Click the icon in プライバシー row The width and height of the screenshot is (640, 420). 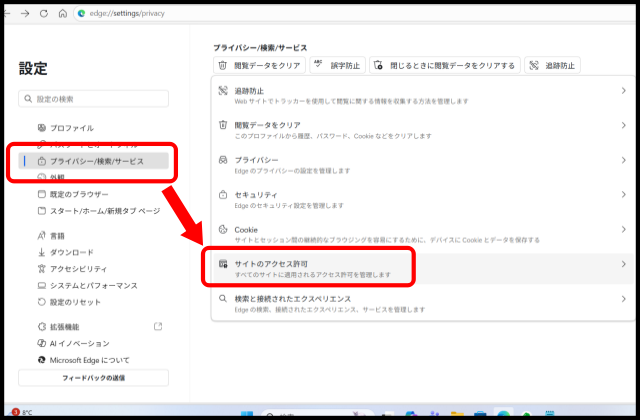[223, 160]
